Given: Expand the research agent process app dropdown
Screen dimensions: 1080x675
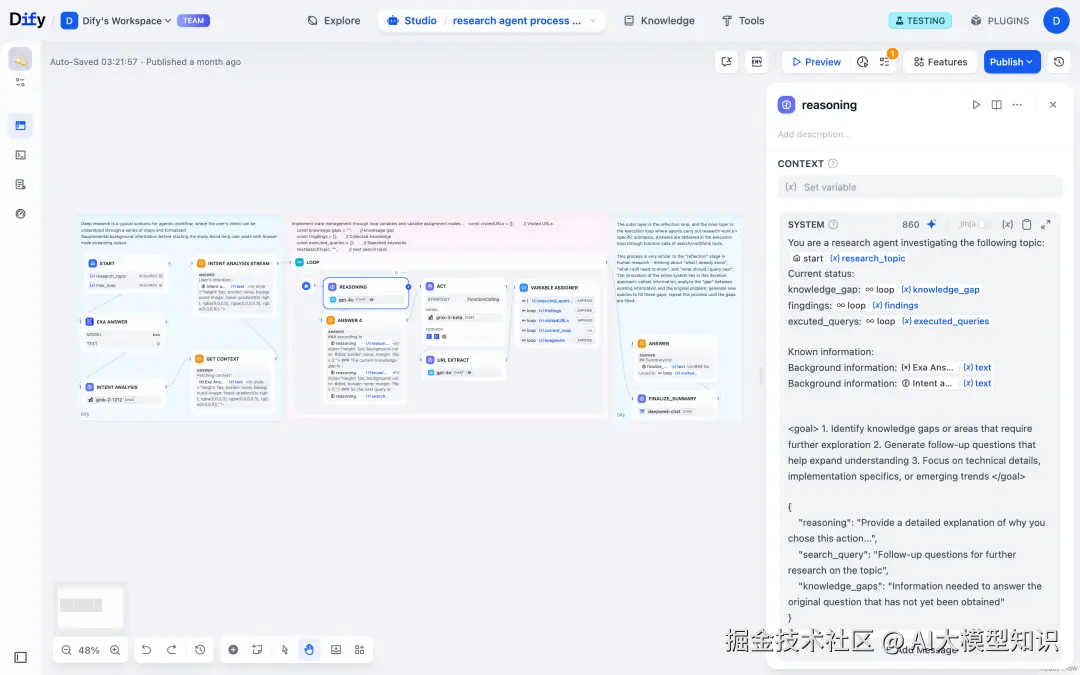Looking at the screenshot, I should (x=592, y=21).
